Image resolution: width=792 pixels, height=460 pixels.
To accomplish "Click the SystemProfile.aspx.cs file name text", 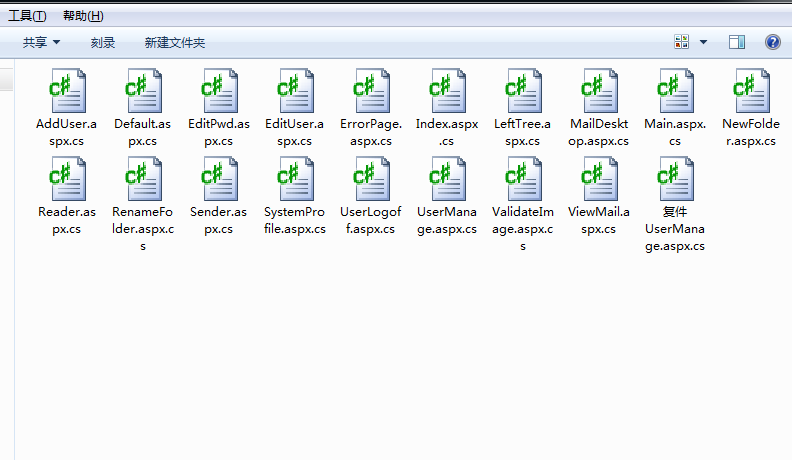I will click(x=295, y=220).
